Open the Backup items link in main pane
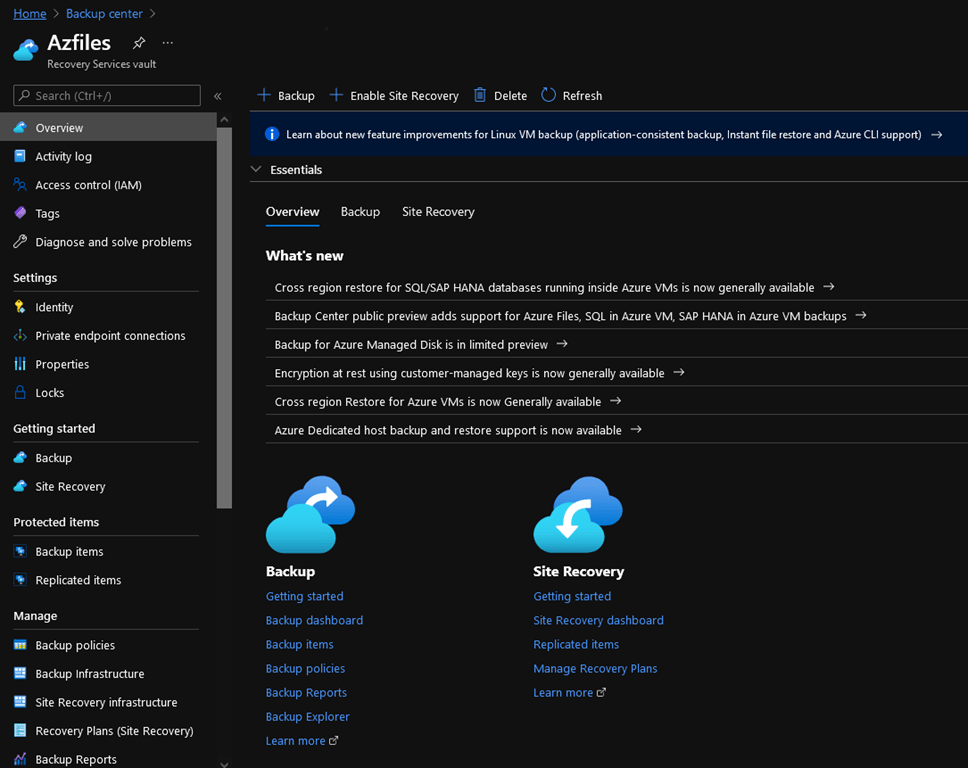Viewport: 968px width, 768px height. [x=299, y=645]
